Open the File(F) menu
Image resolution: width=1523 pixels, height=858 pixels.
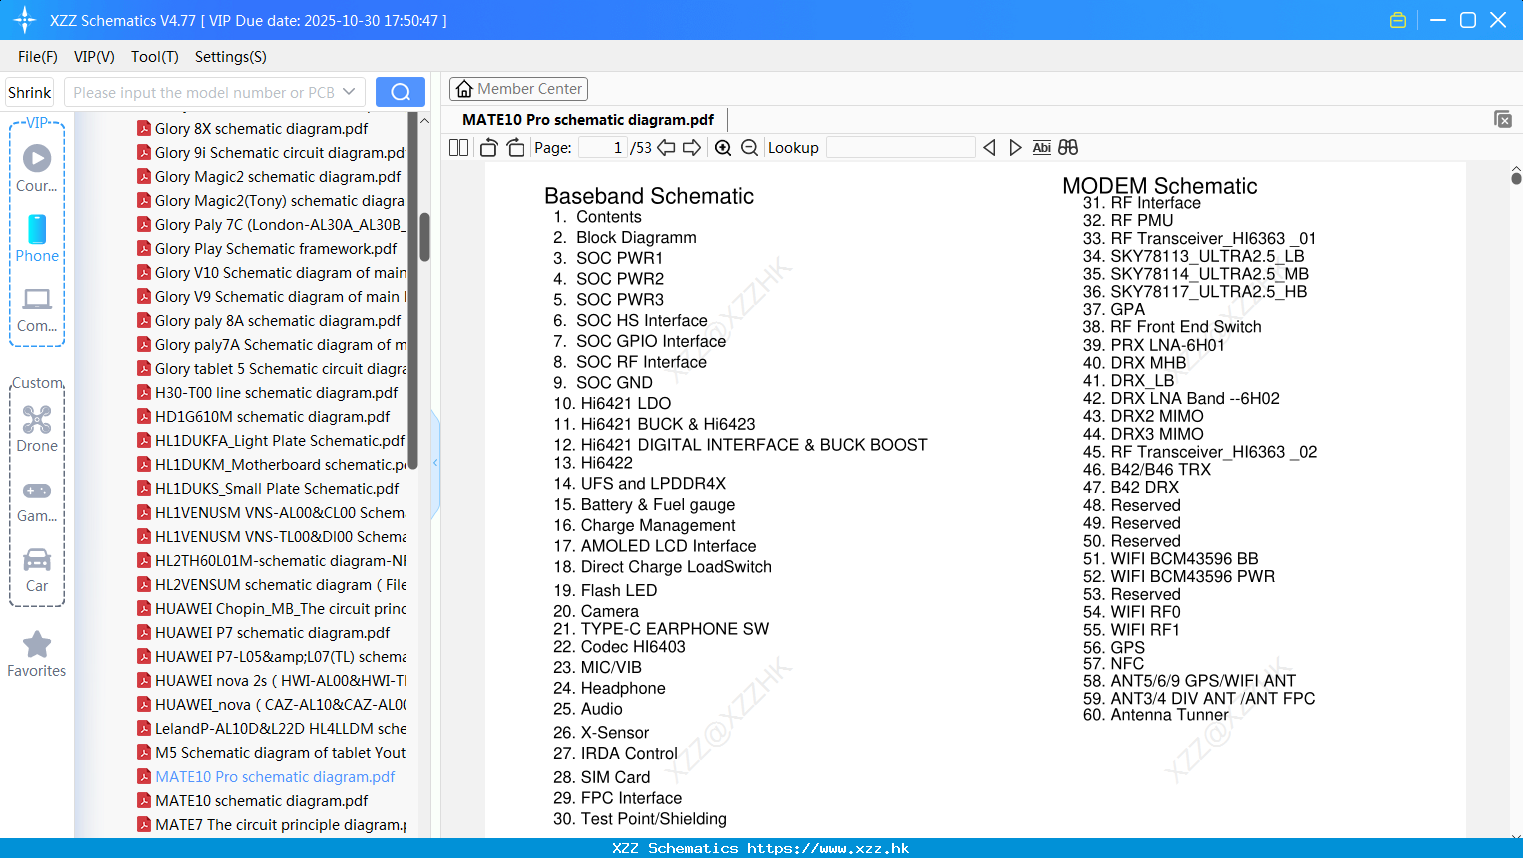pyautogui.click(x=38, y=56)
